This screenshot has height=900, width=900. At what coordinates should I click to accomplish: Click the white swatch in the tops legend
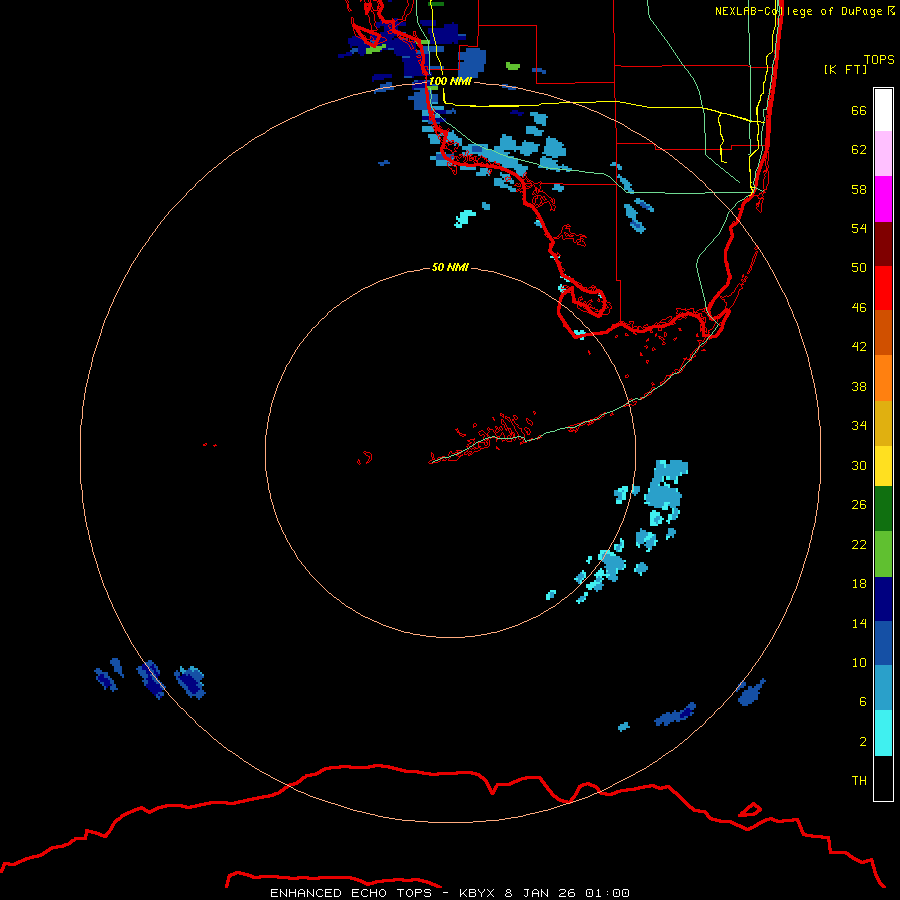point(883,110)
